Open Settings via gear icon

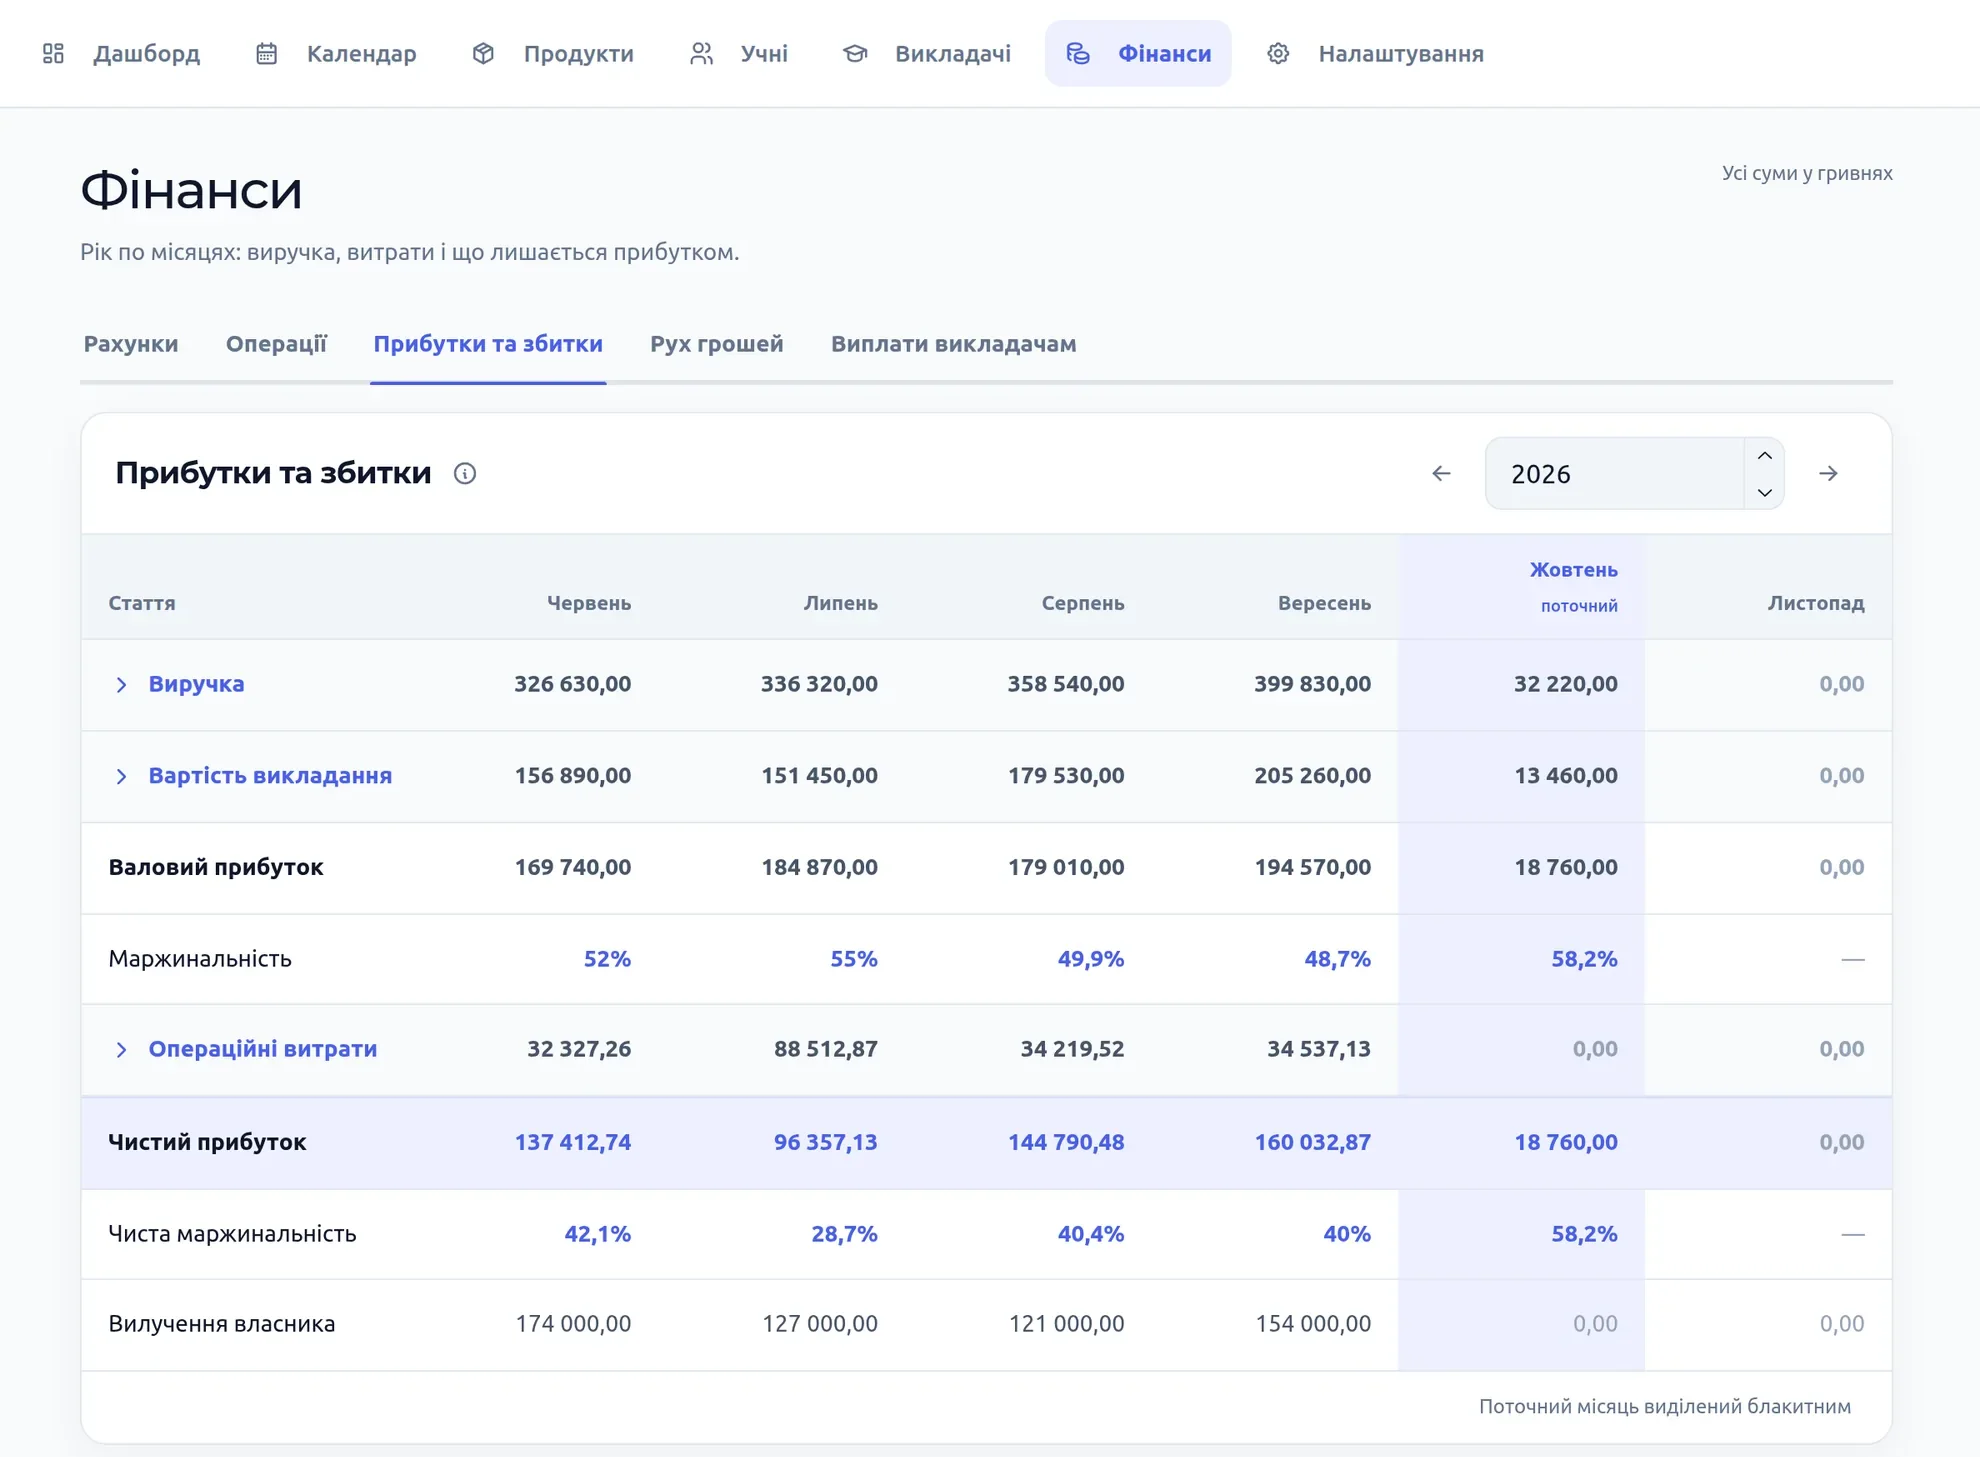click(x=1278, y=53)
